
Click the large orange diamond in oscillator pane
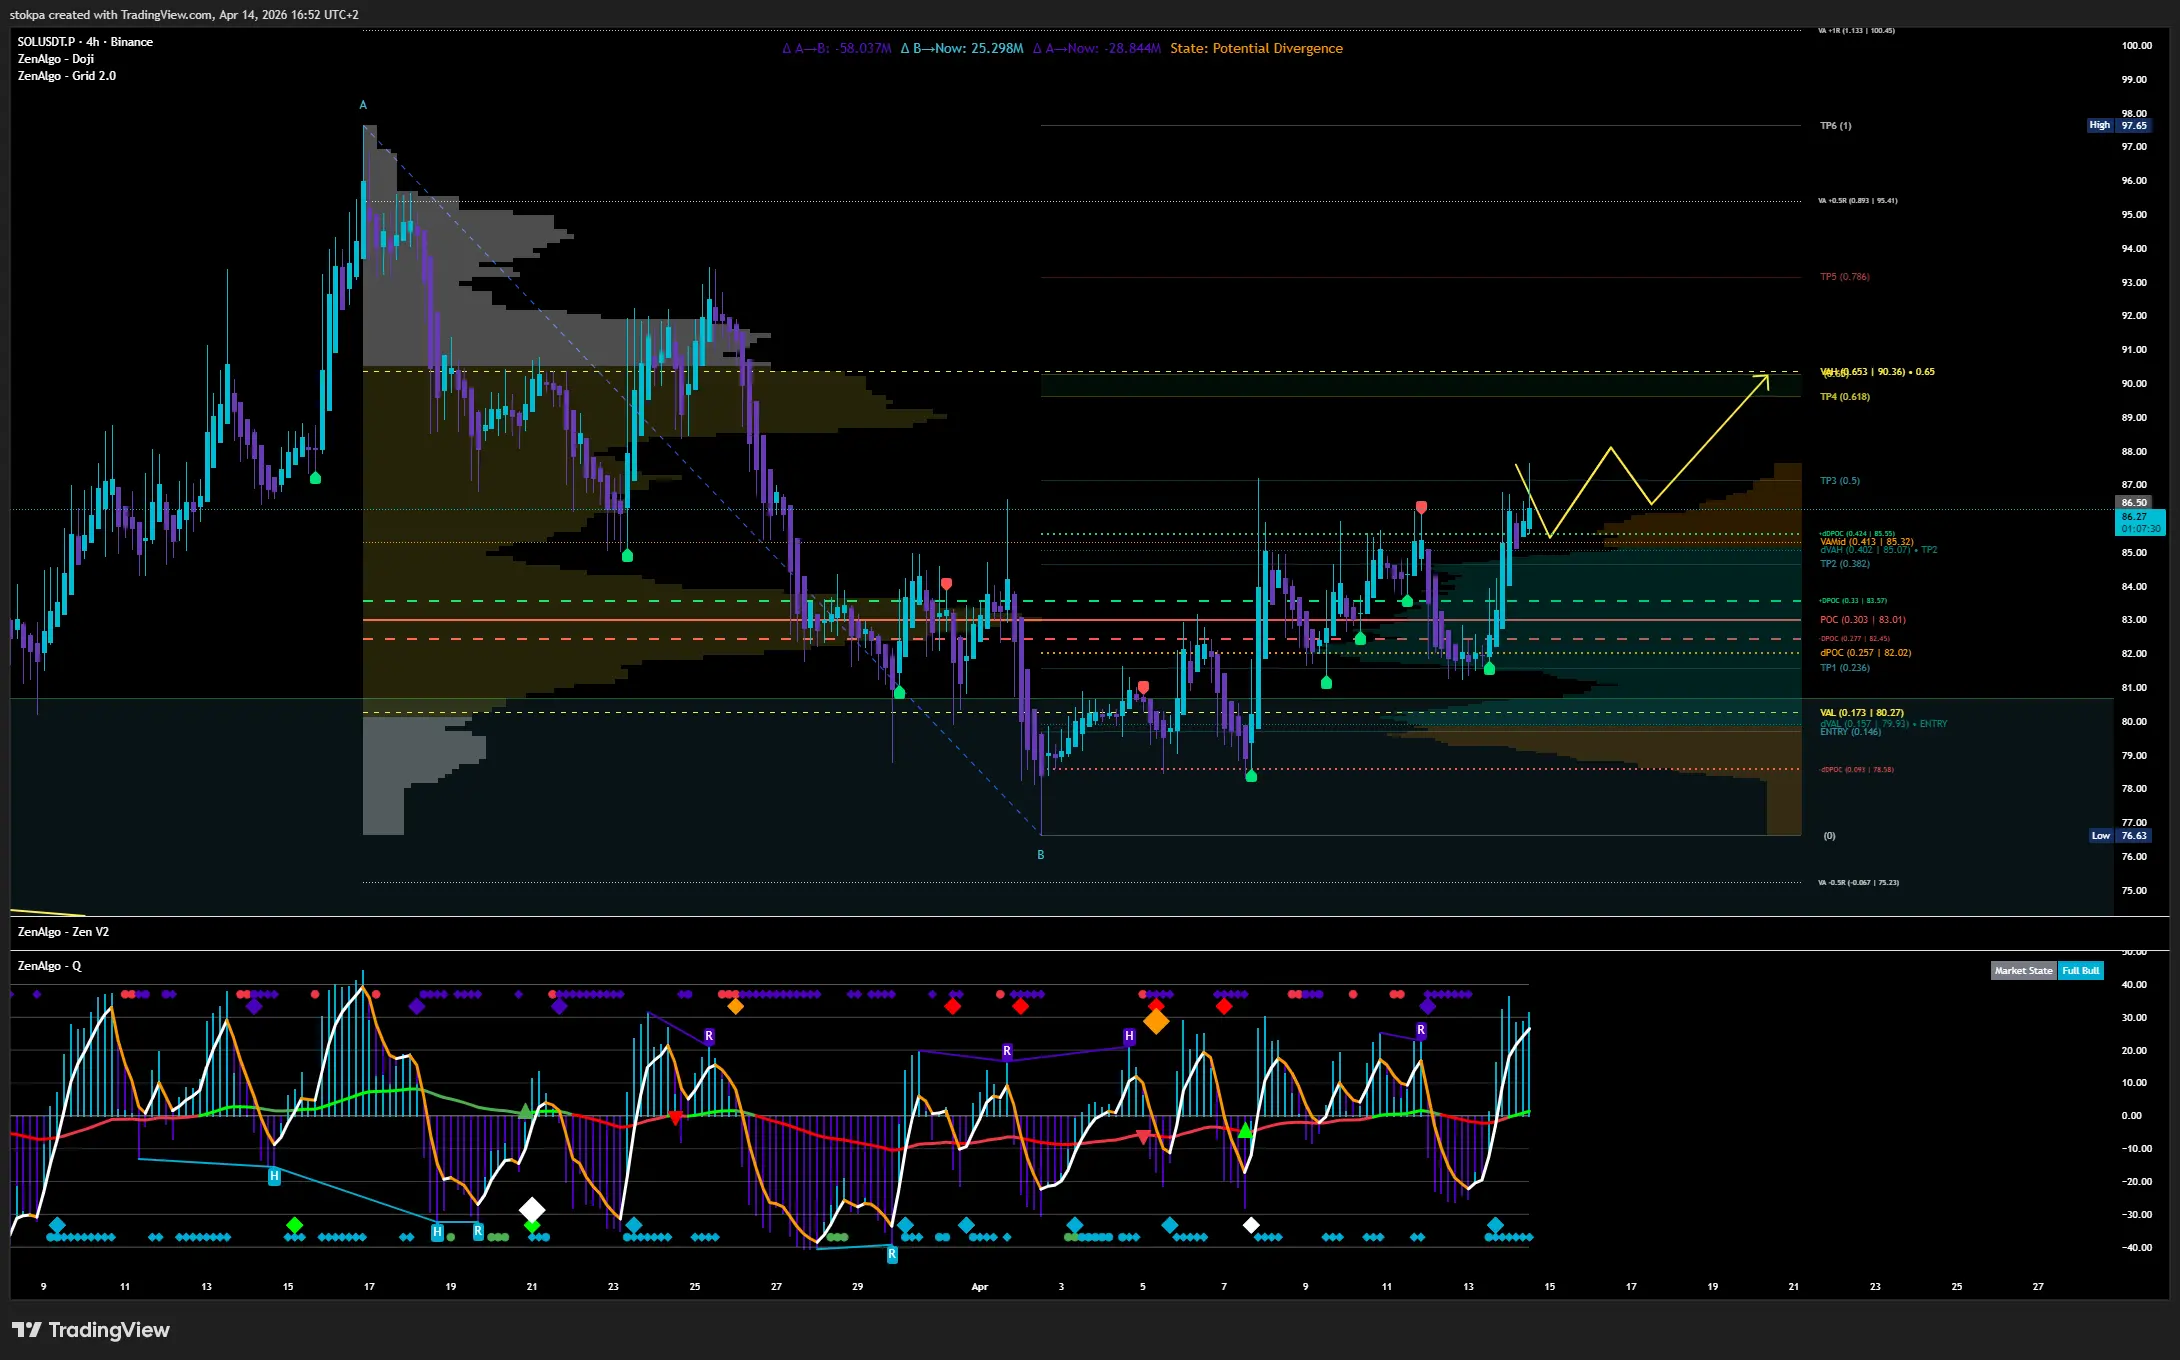(1156, 1022)
